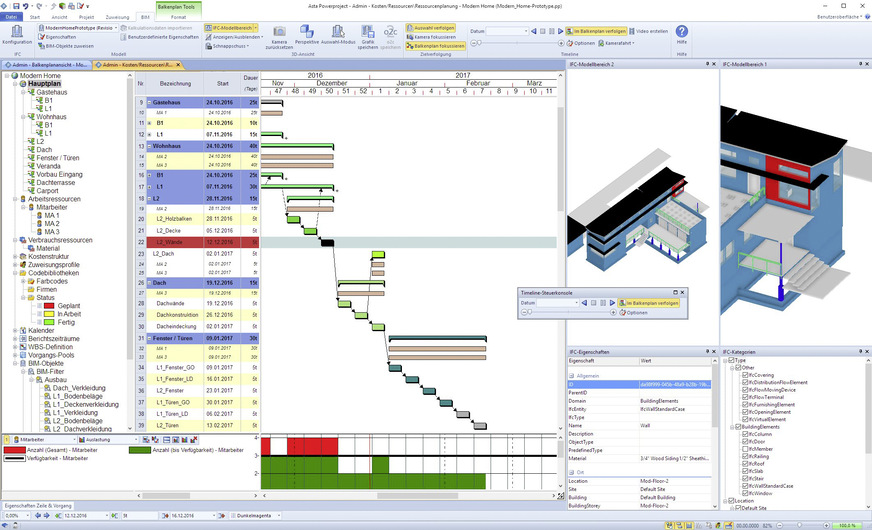Viewport: 872px width, 530px height.
Task: Uncheck the IfcCovering category checkbox
Action: pyautogui.click(x=744, y=376)
